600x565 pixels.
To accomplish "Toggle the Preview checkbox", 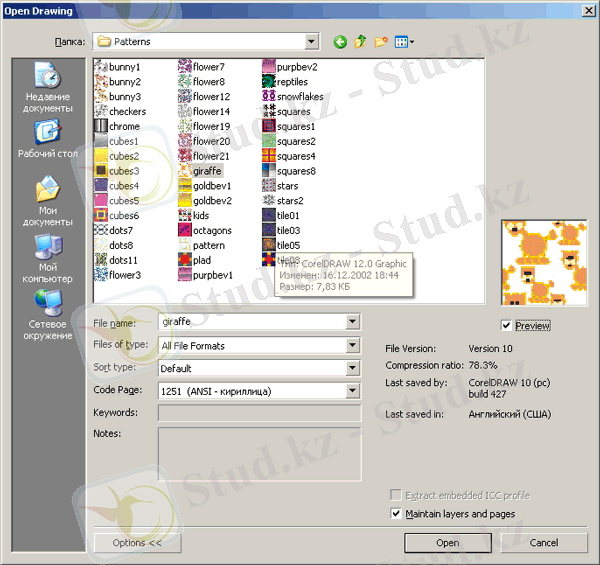I will click(506, 326).
